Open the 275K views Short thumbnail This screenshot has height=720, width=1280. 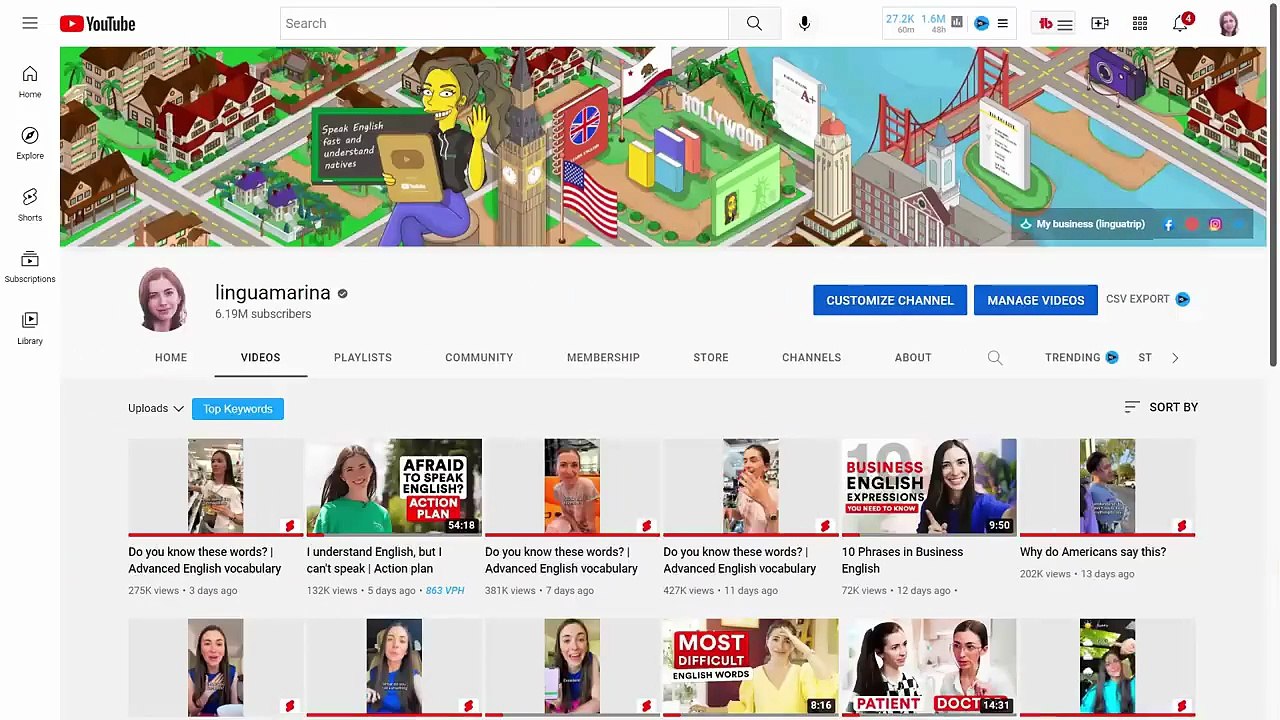coord(215,487)
